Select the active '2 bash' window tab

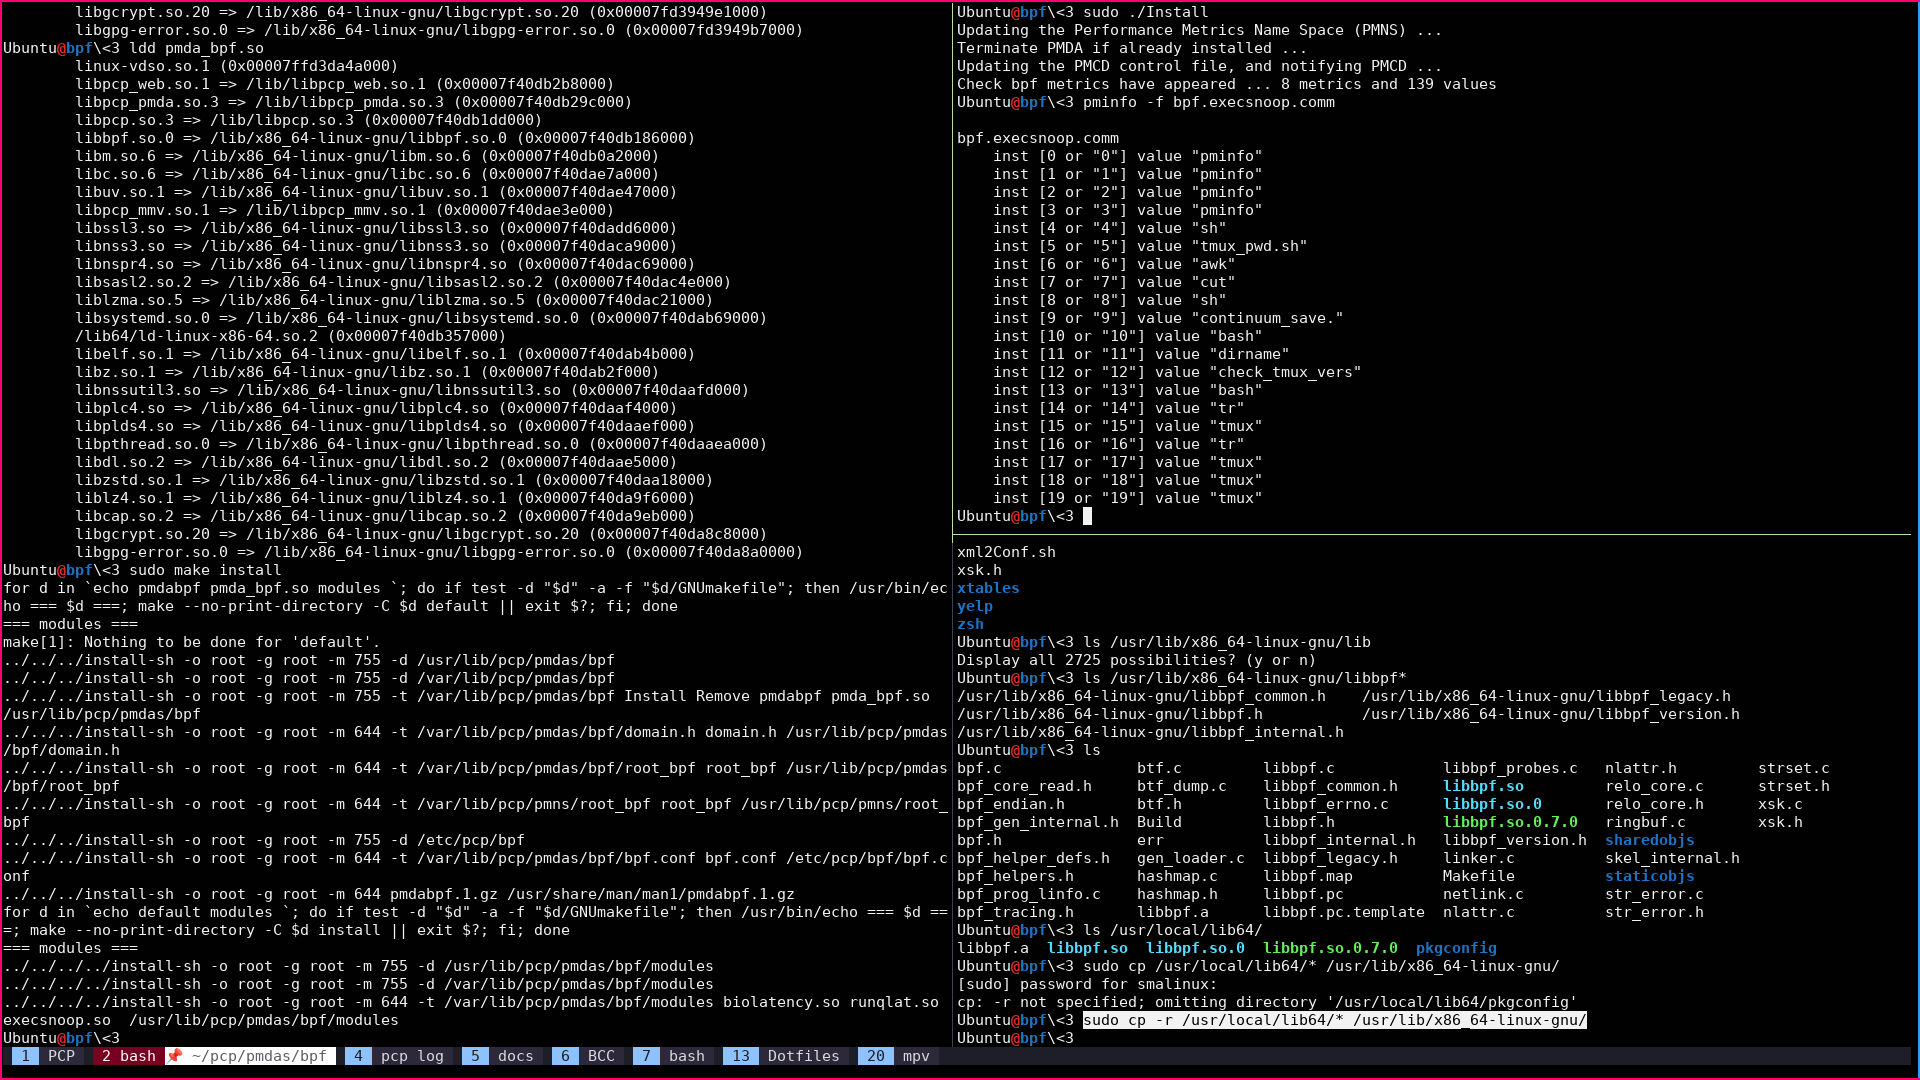tap(128, 1056)
